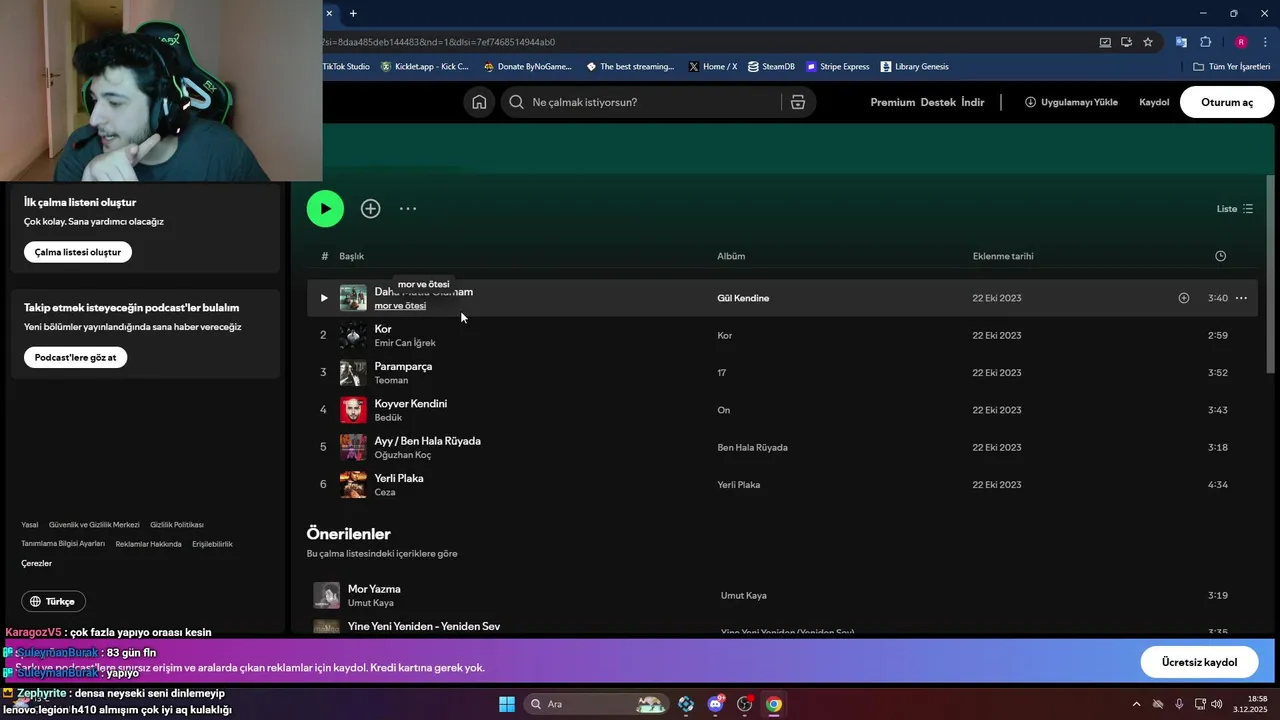Click the Ücretsiz kaydol button
Image resolution: width=1280 pixels, height=720 pixels.
1199,662
